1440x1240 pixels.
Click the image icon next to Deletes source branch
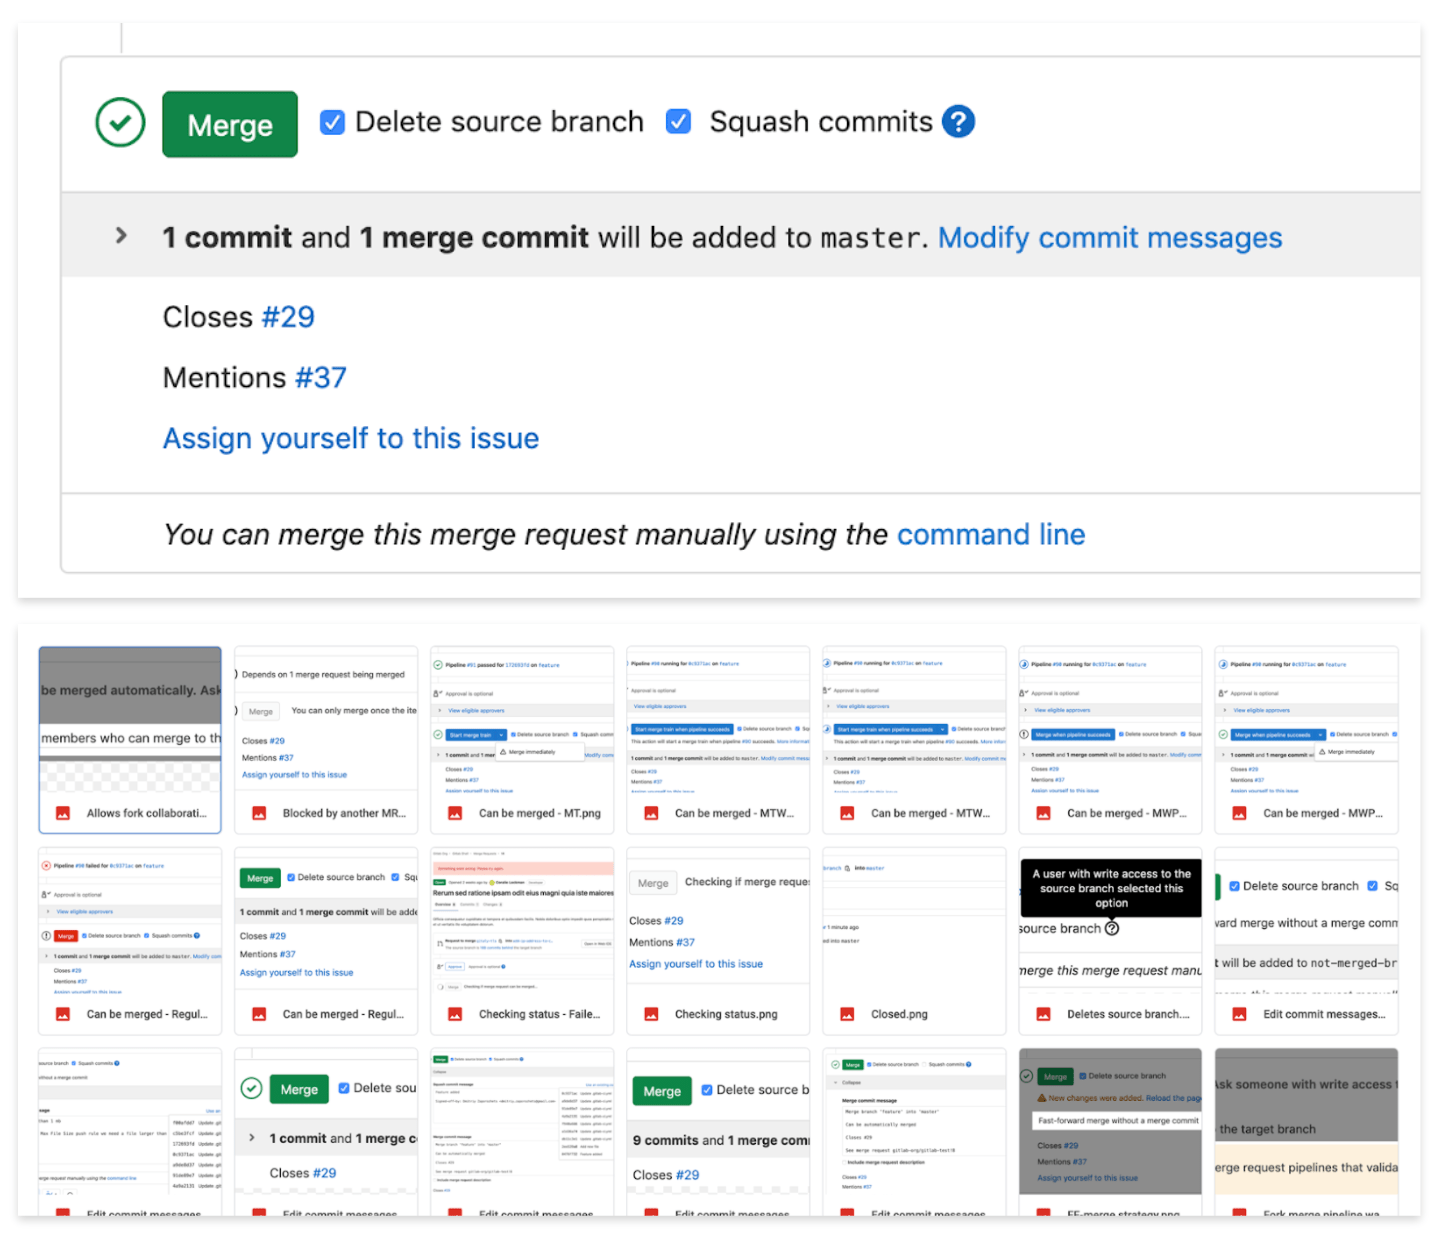click(x=1043, y=1014)
